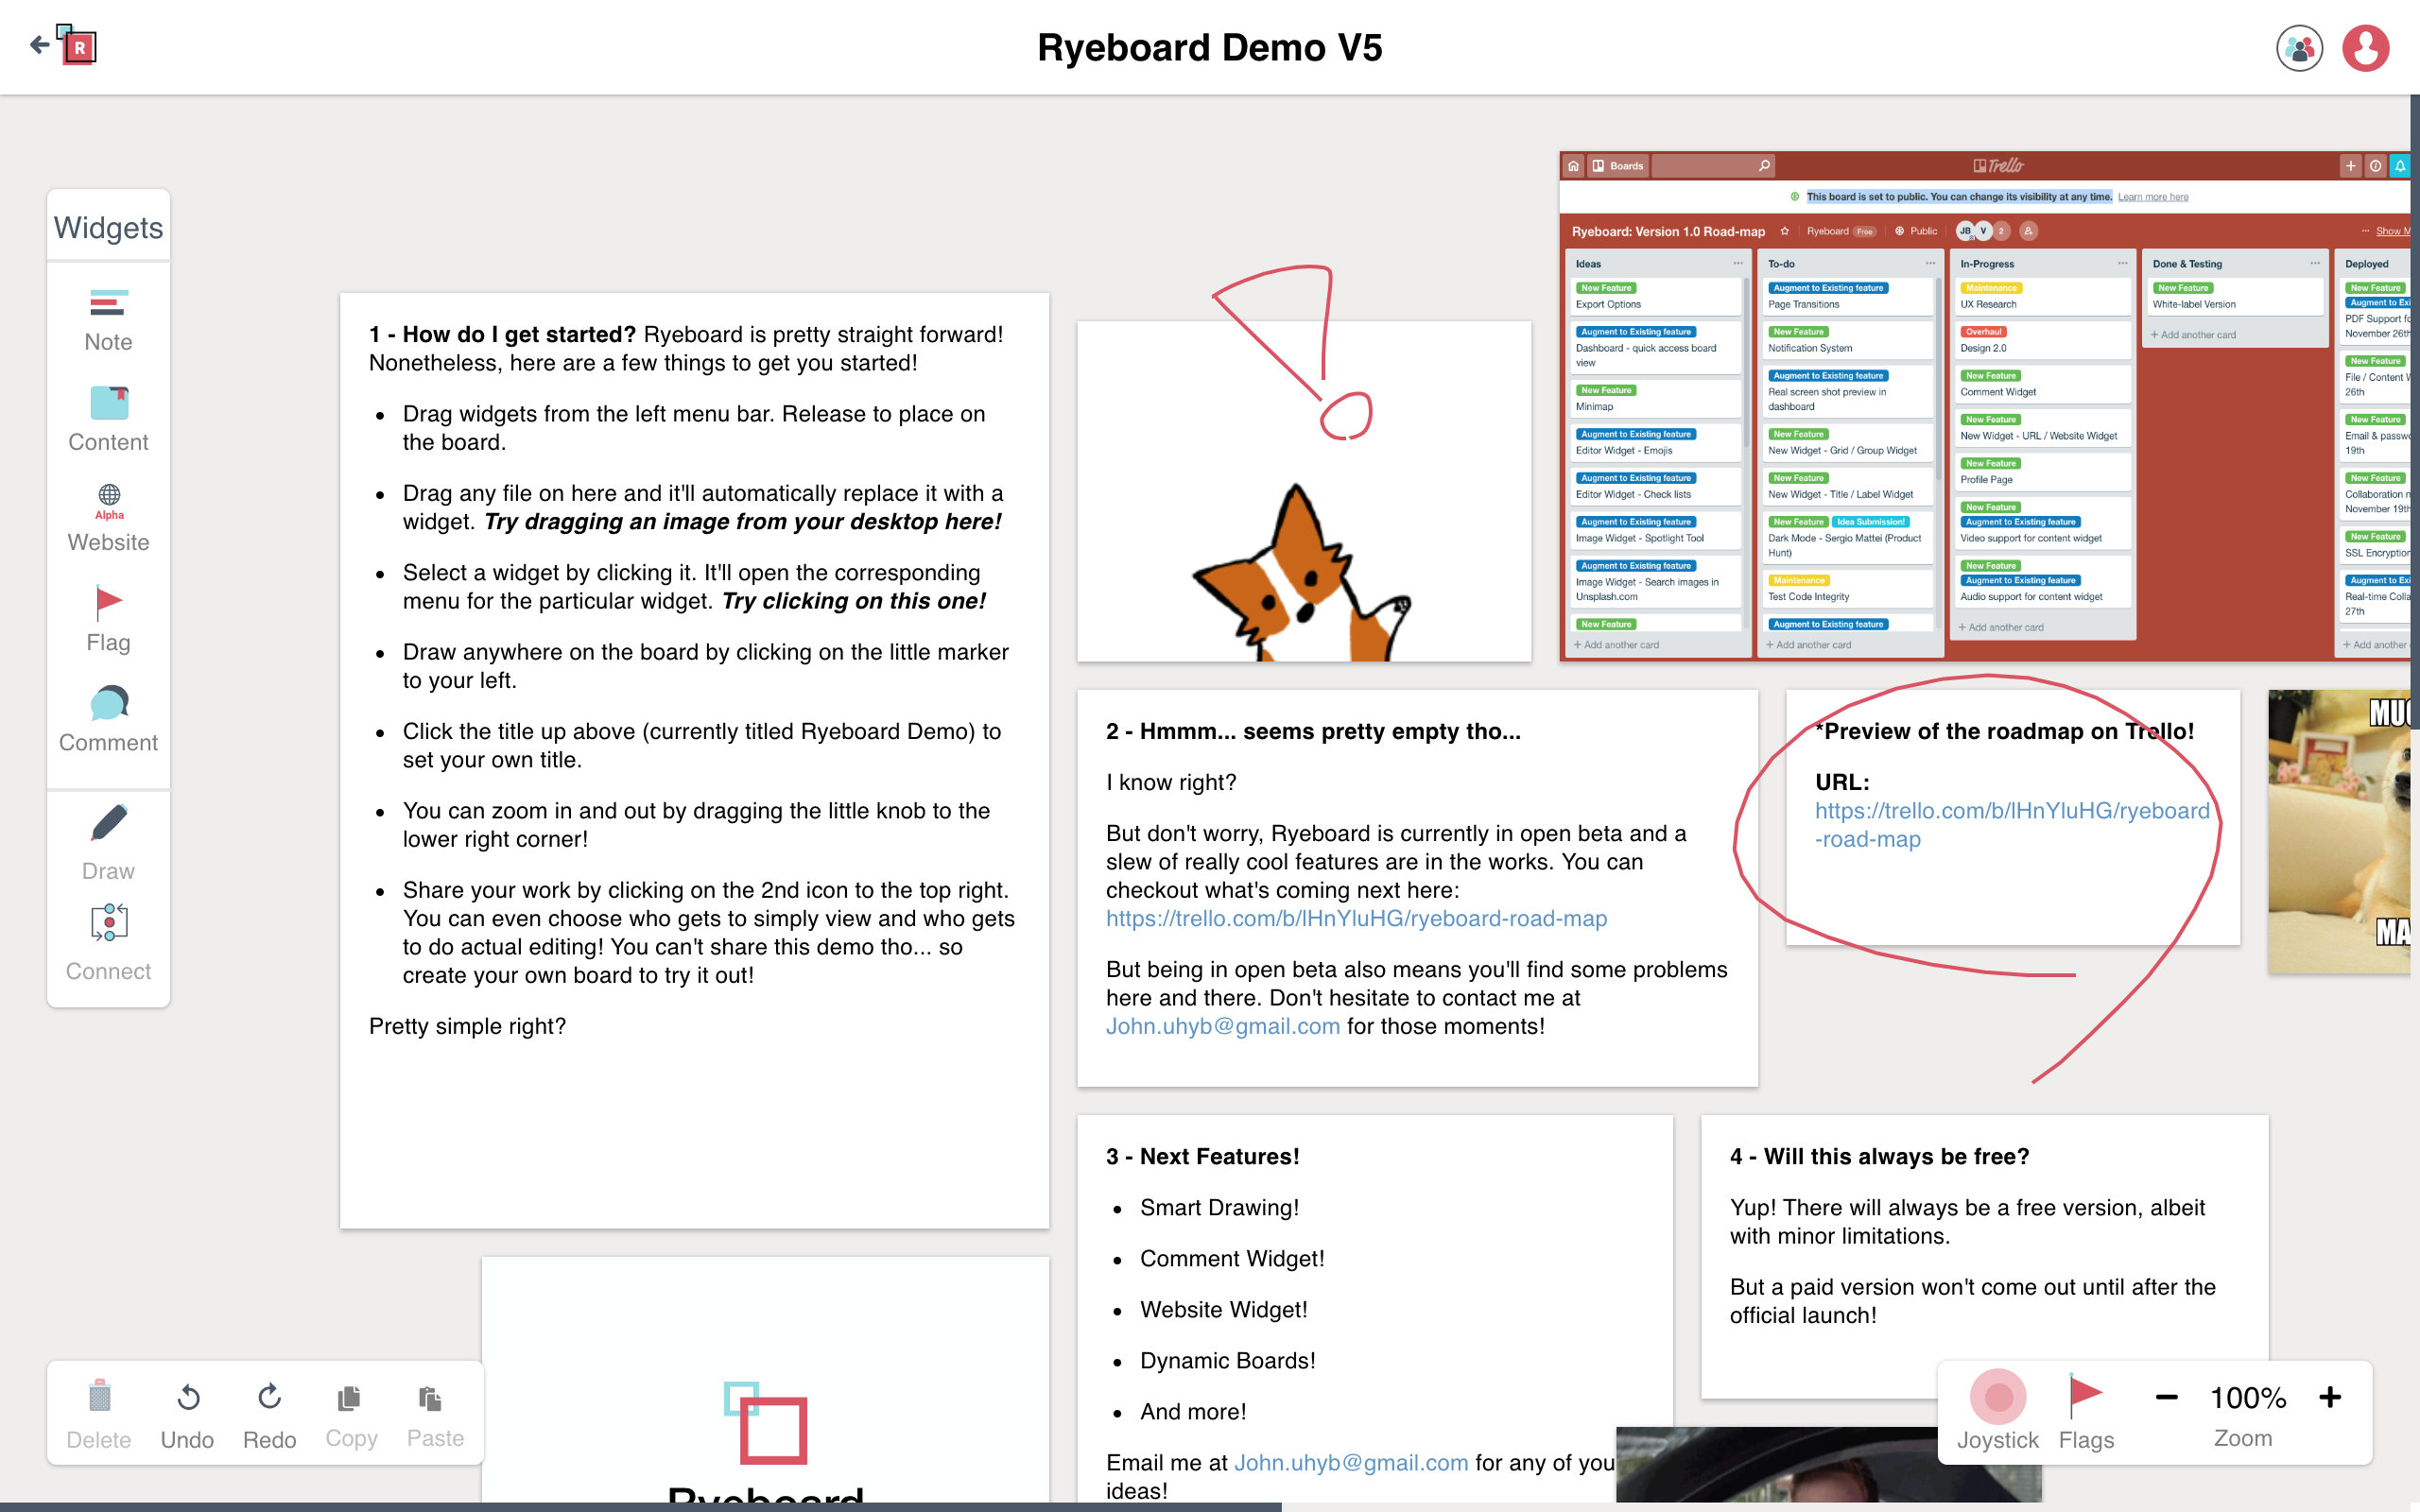Click the 'And more!' list item
The image size is (2420, 1512).
click(1193, 1411)
